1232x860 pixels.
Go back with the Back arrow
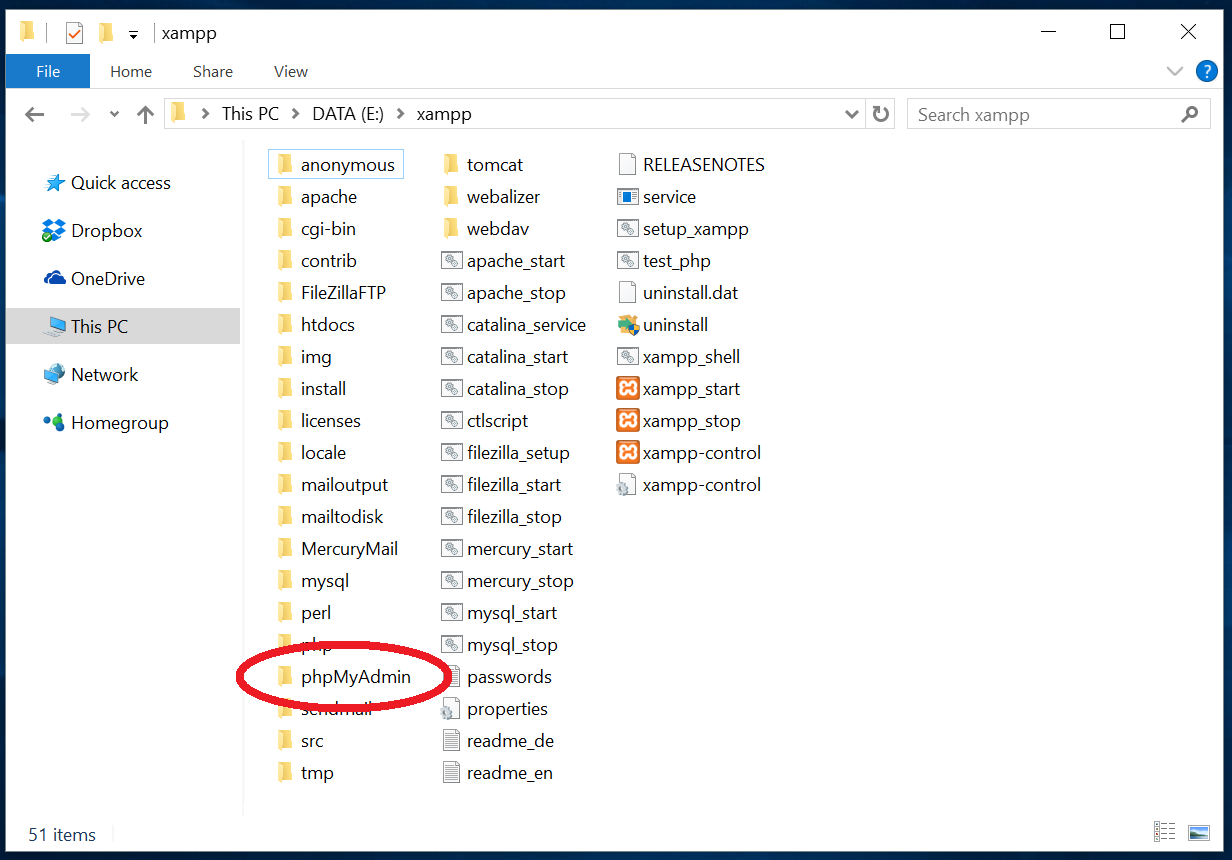35,114
